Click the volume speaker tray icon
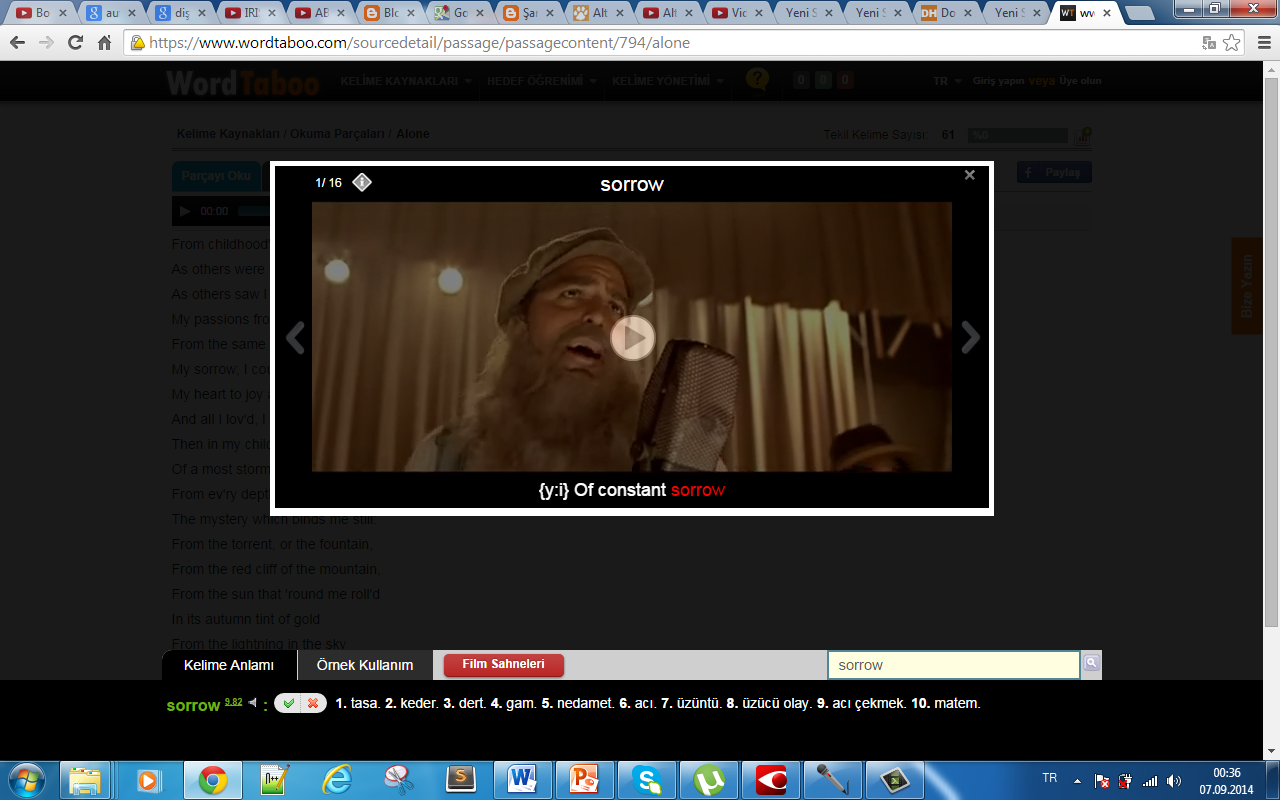Viewport: 1280px width, 800px height. click(1173, 780)
